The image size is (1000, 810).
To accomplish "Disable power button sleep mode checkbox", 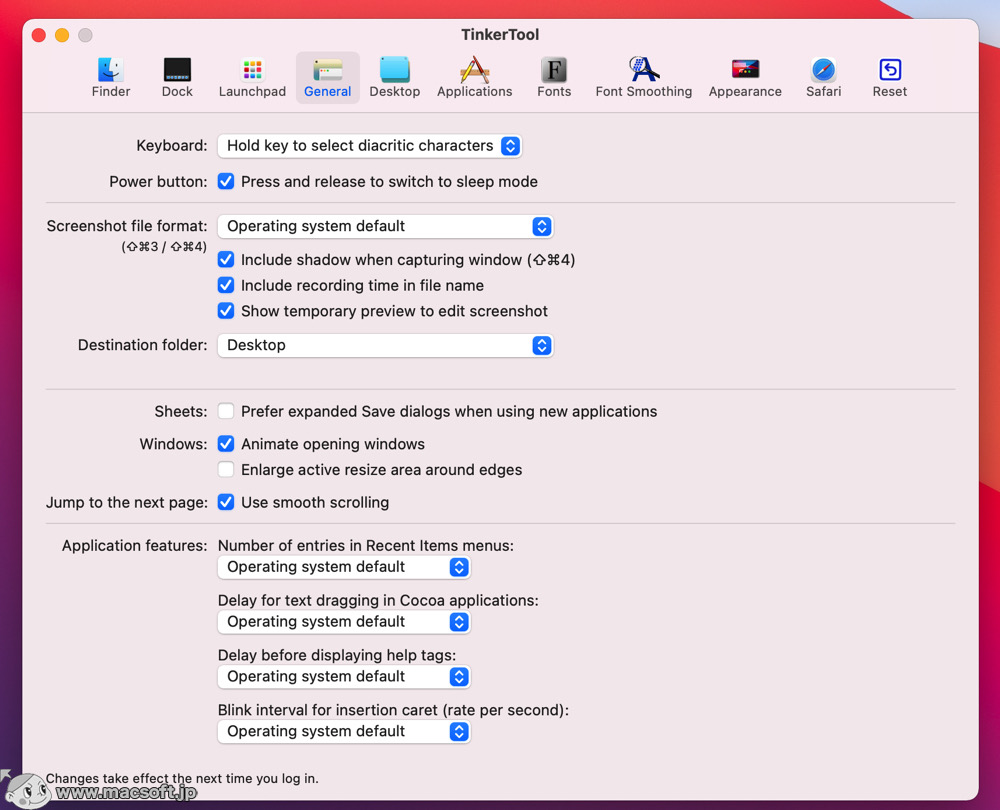I will tap(226, 181).
